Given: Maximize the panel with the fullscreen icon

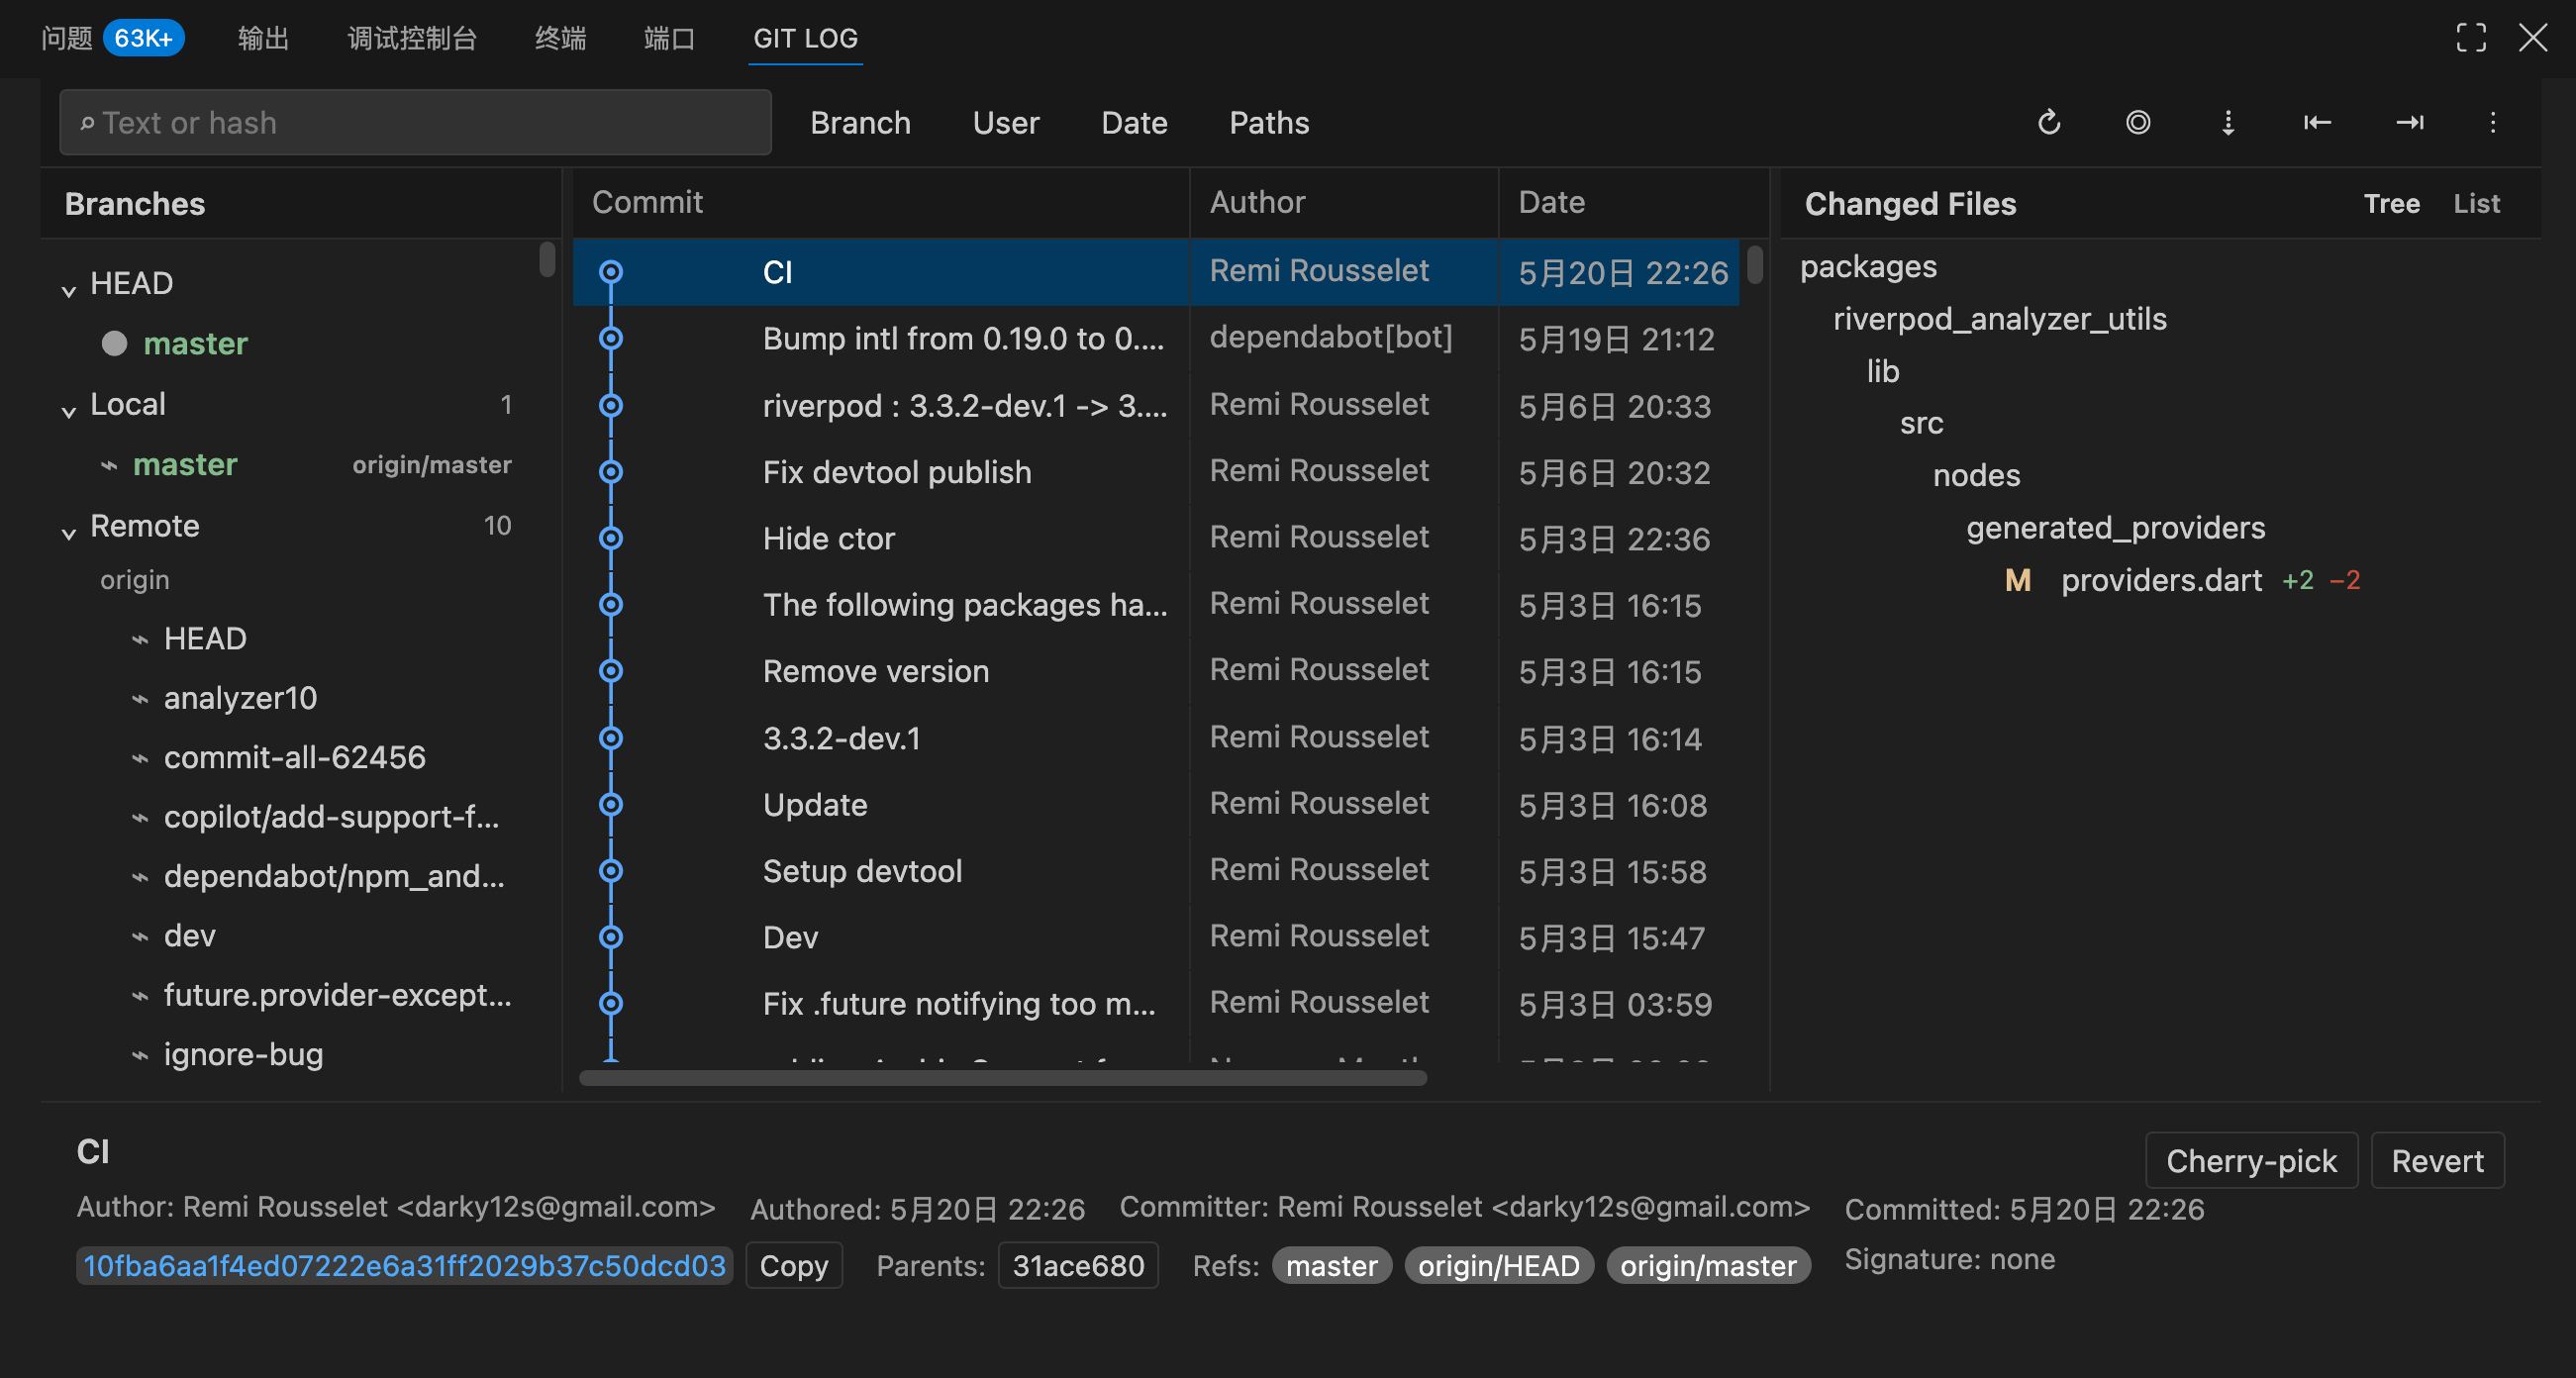Looking at the screenshot, I should pyautogui.click(x=2471, y=38).
